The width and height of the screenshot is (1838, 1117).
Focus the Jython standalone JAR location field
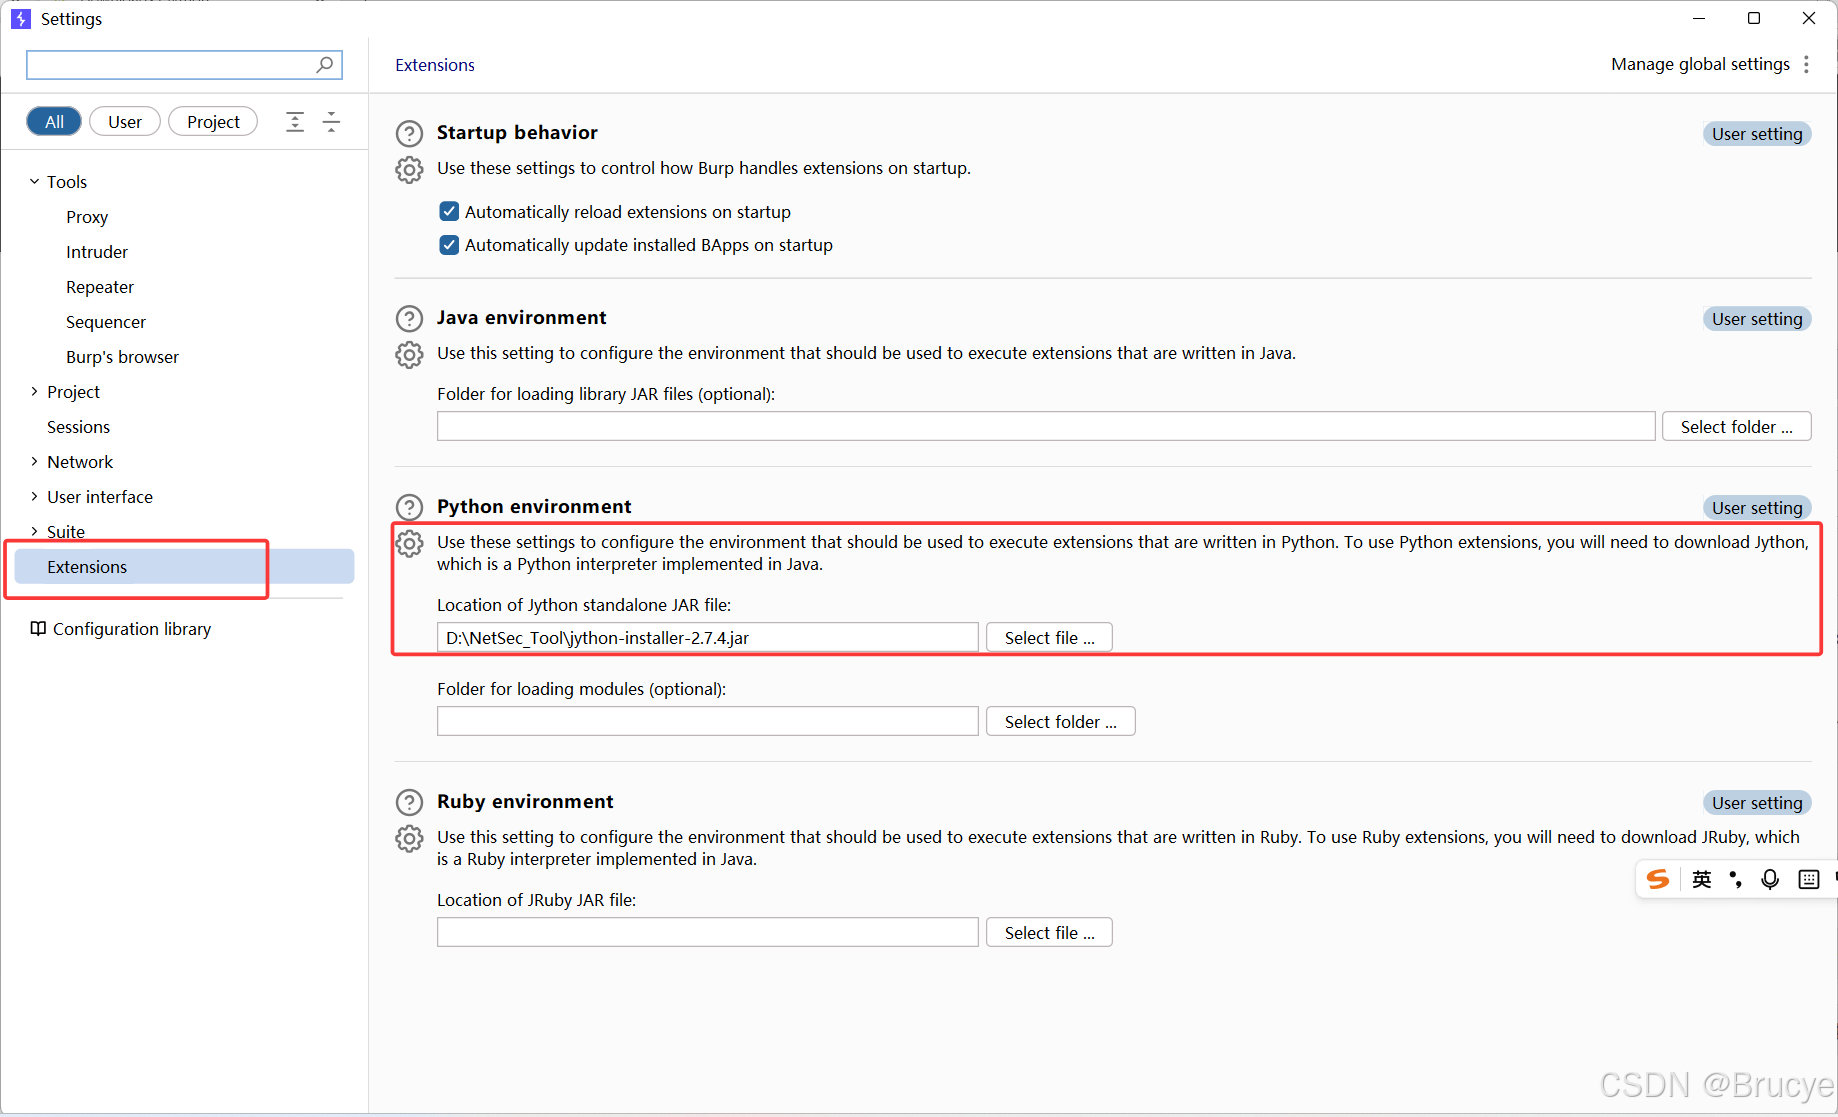pyautogui.click(x=707, y=637)
